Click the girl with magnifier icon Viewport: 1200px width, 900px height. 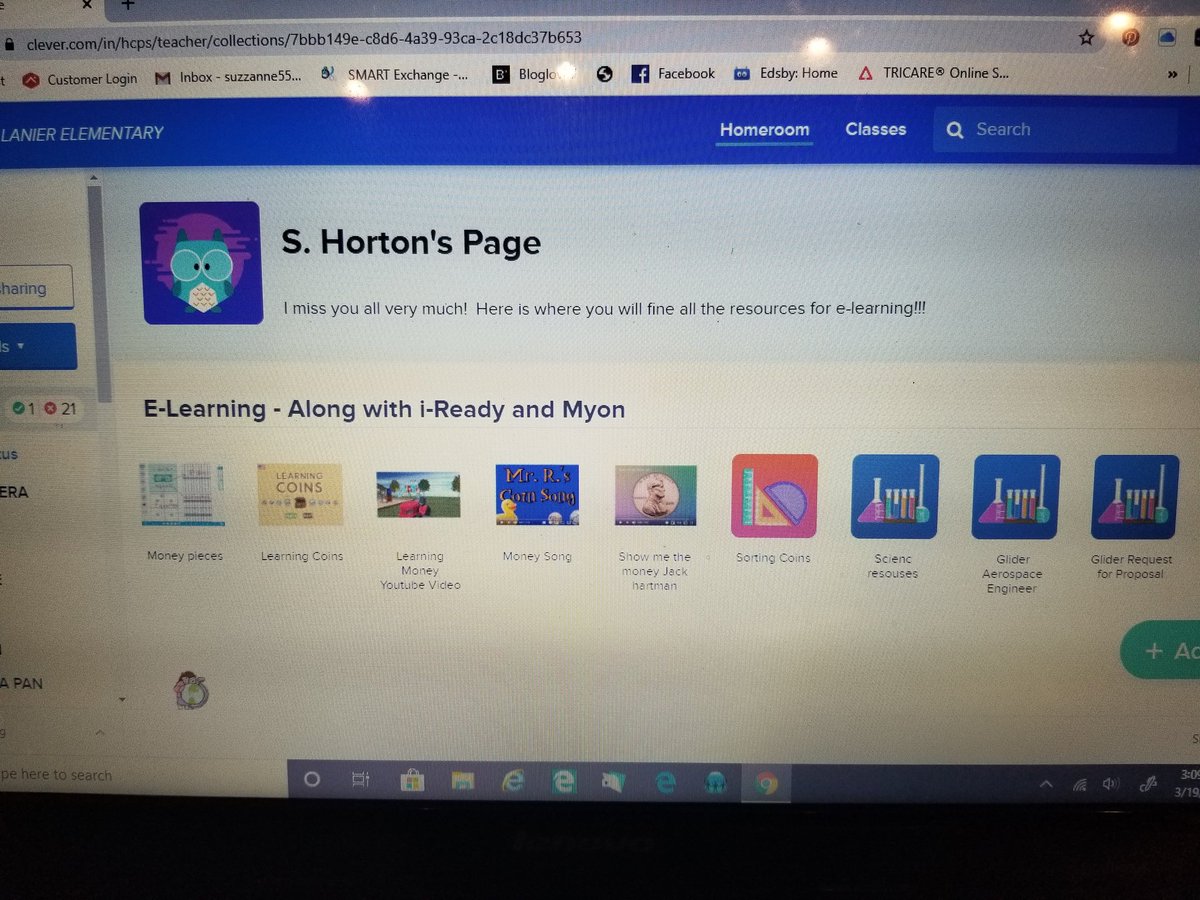tap(191, 690)
